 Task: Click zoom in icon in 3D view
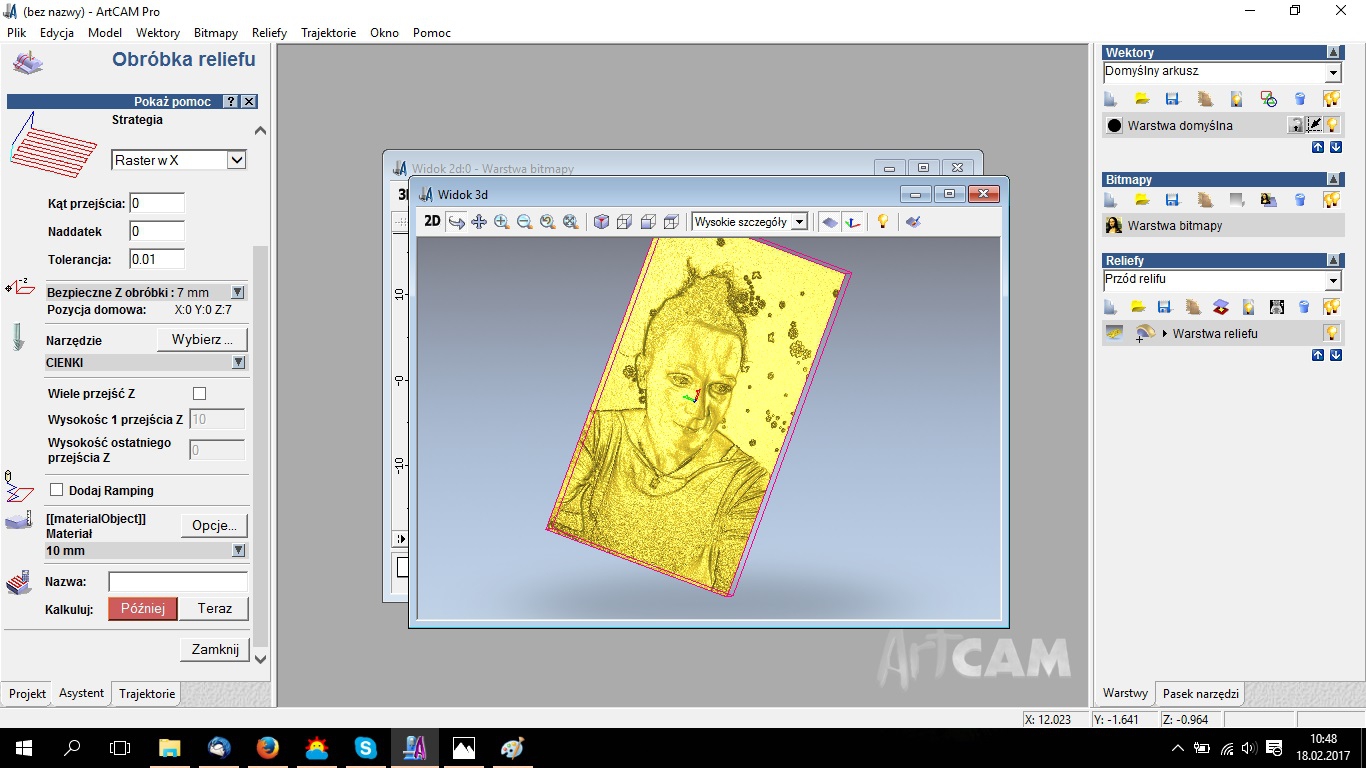click(x=502, y=222)
